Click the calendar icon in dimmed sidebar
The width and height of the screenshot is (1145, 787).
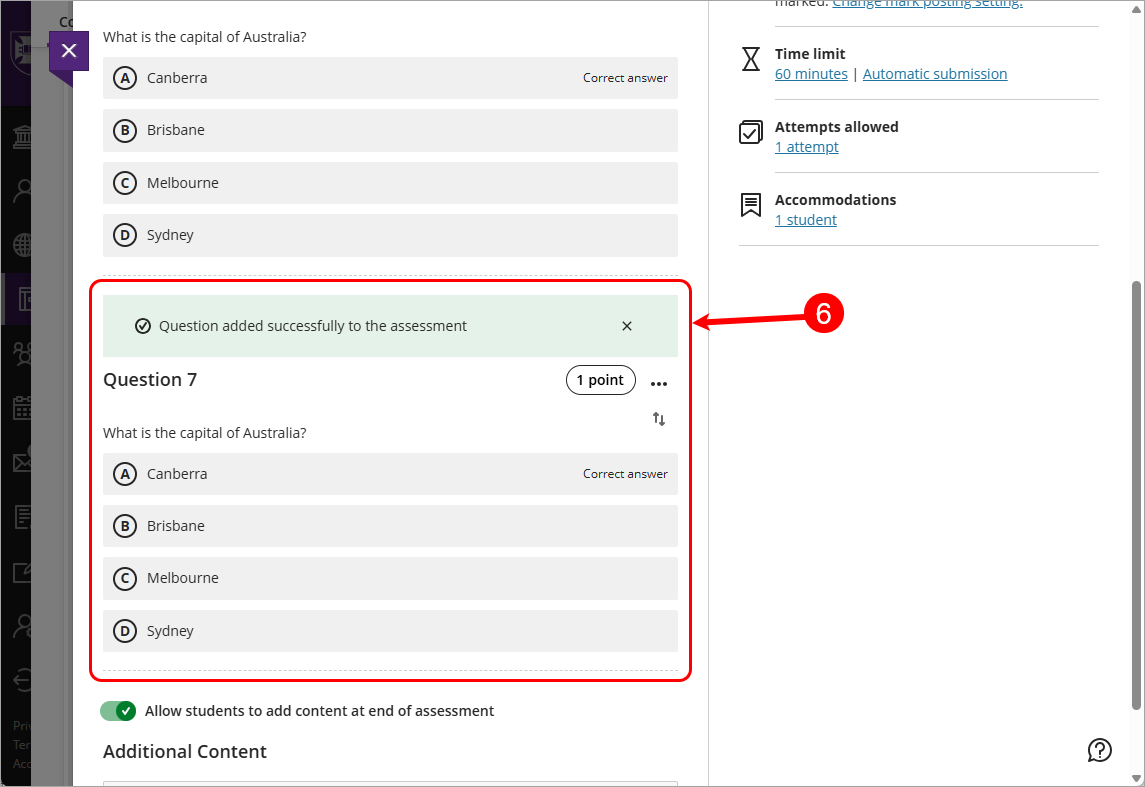tap(23, 408)
